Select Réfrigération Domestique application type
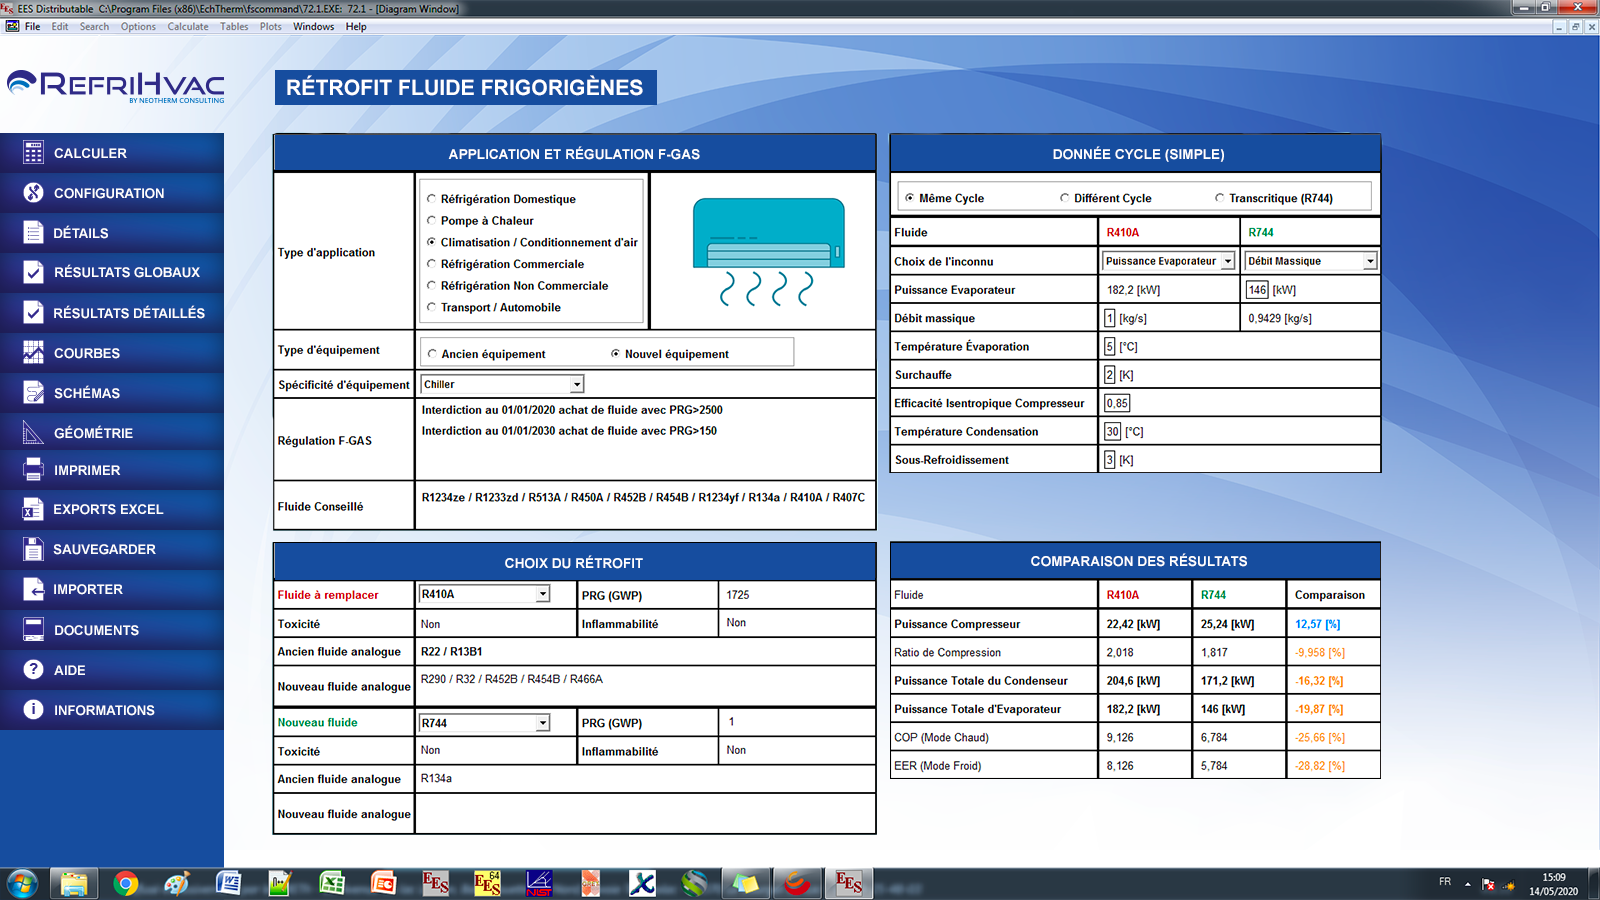This screenshot has height=900, width=1600. click(432, 199)
